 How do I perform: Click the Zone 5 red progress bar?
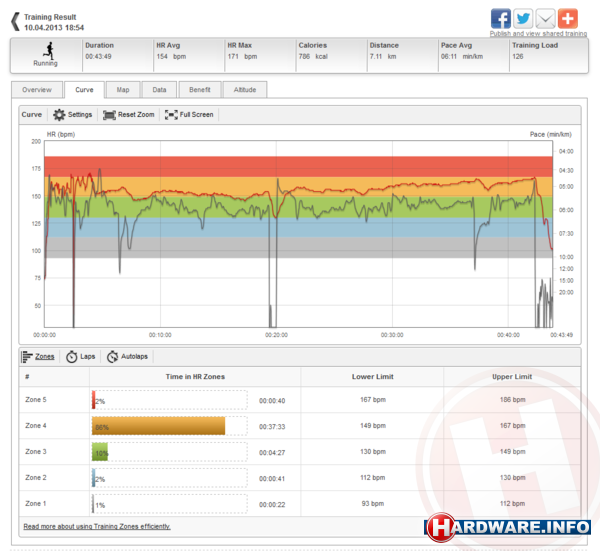(93, 400)
